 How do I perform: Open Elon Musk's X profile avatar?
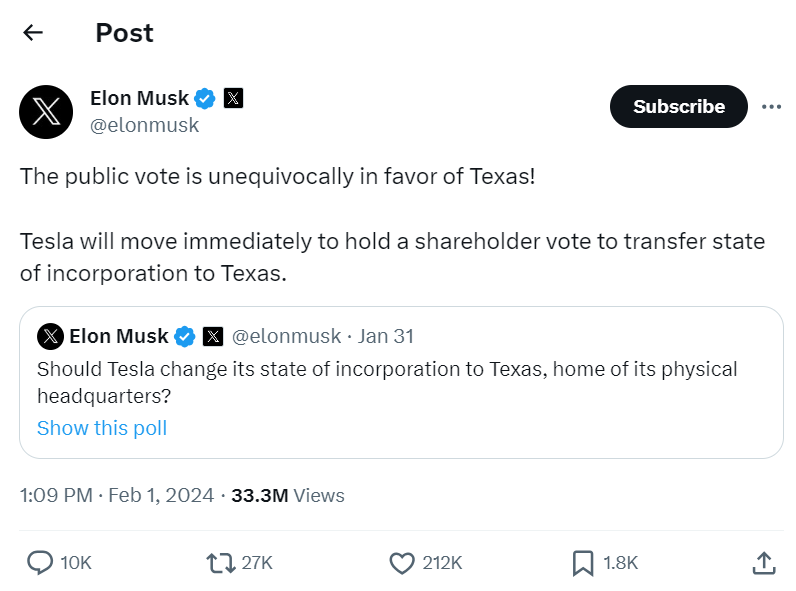pos(46,111)
